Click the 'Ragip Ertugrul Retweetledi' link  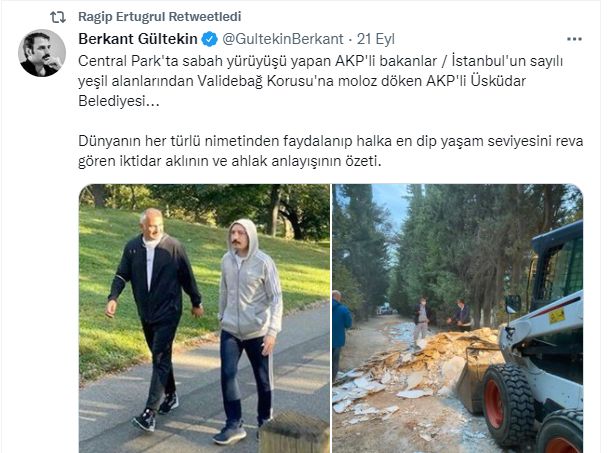pos(160,17)
